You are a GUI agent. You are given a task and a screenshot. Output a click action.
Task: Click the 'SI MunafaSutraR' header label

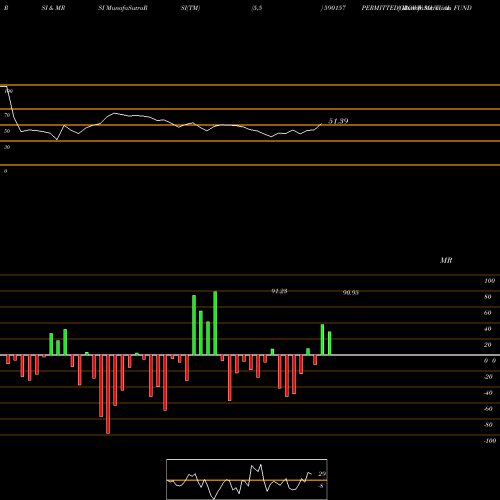pyautogui.click(x=123, y=8)
